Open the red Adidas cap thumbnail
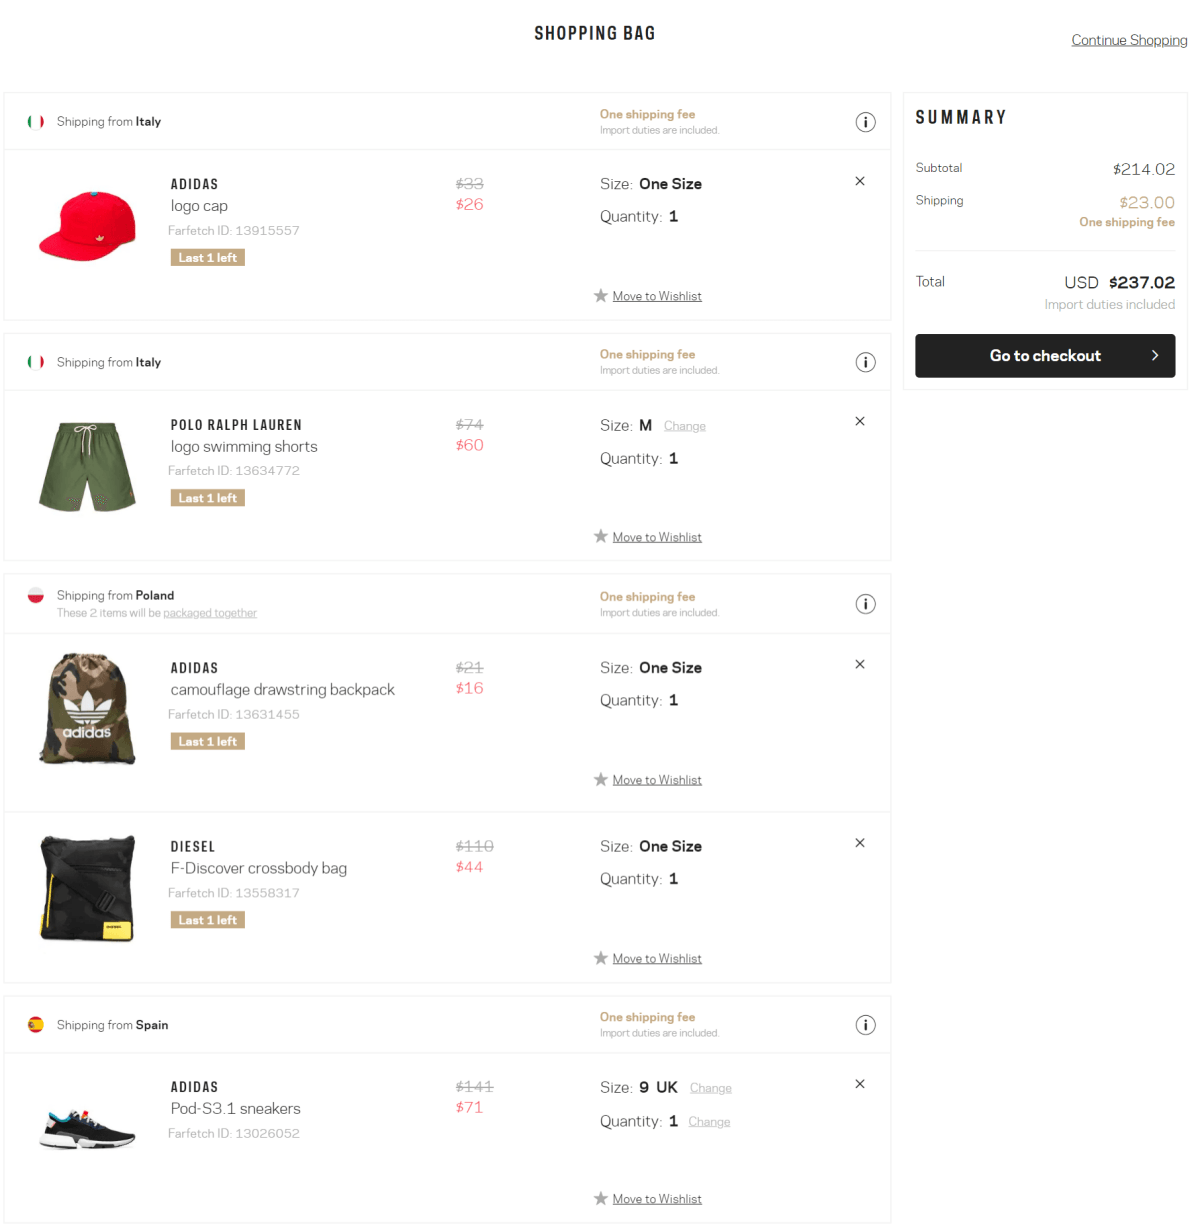The image size is (1200, 1225). [x=87, y=225]
